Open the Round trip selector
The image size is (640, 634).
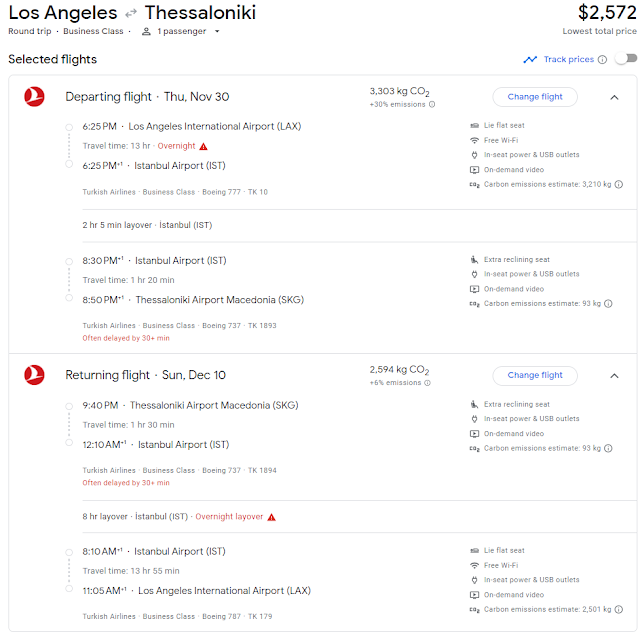click(x=28, y=31)
